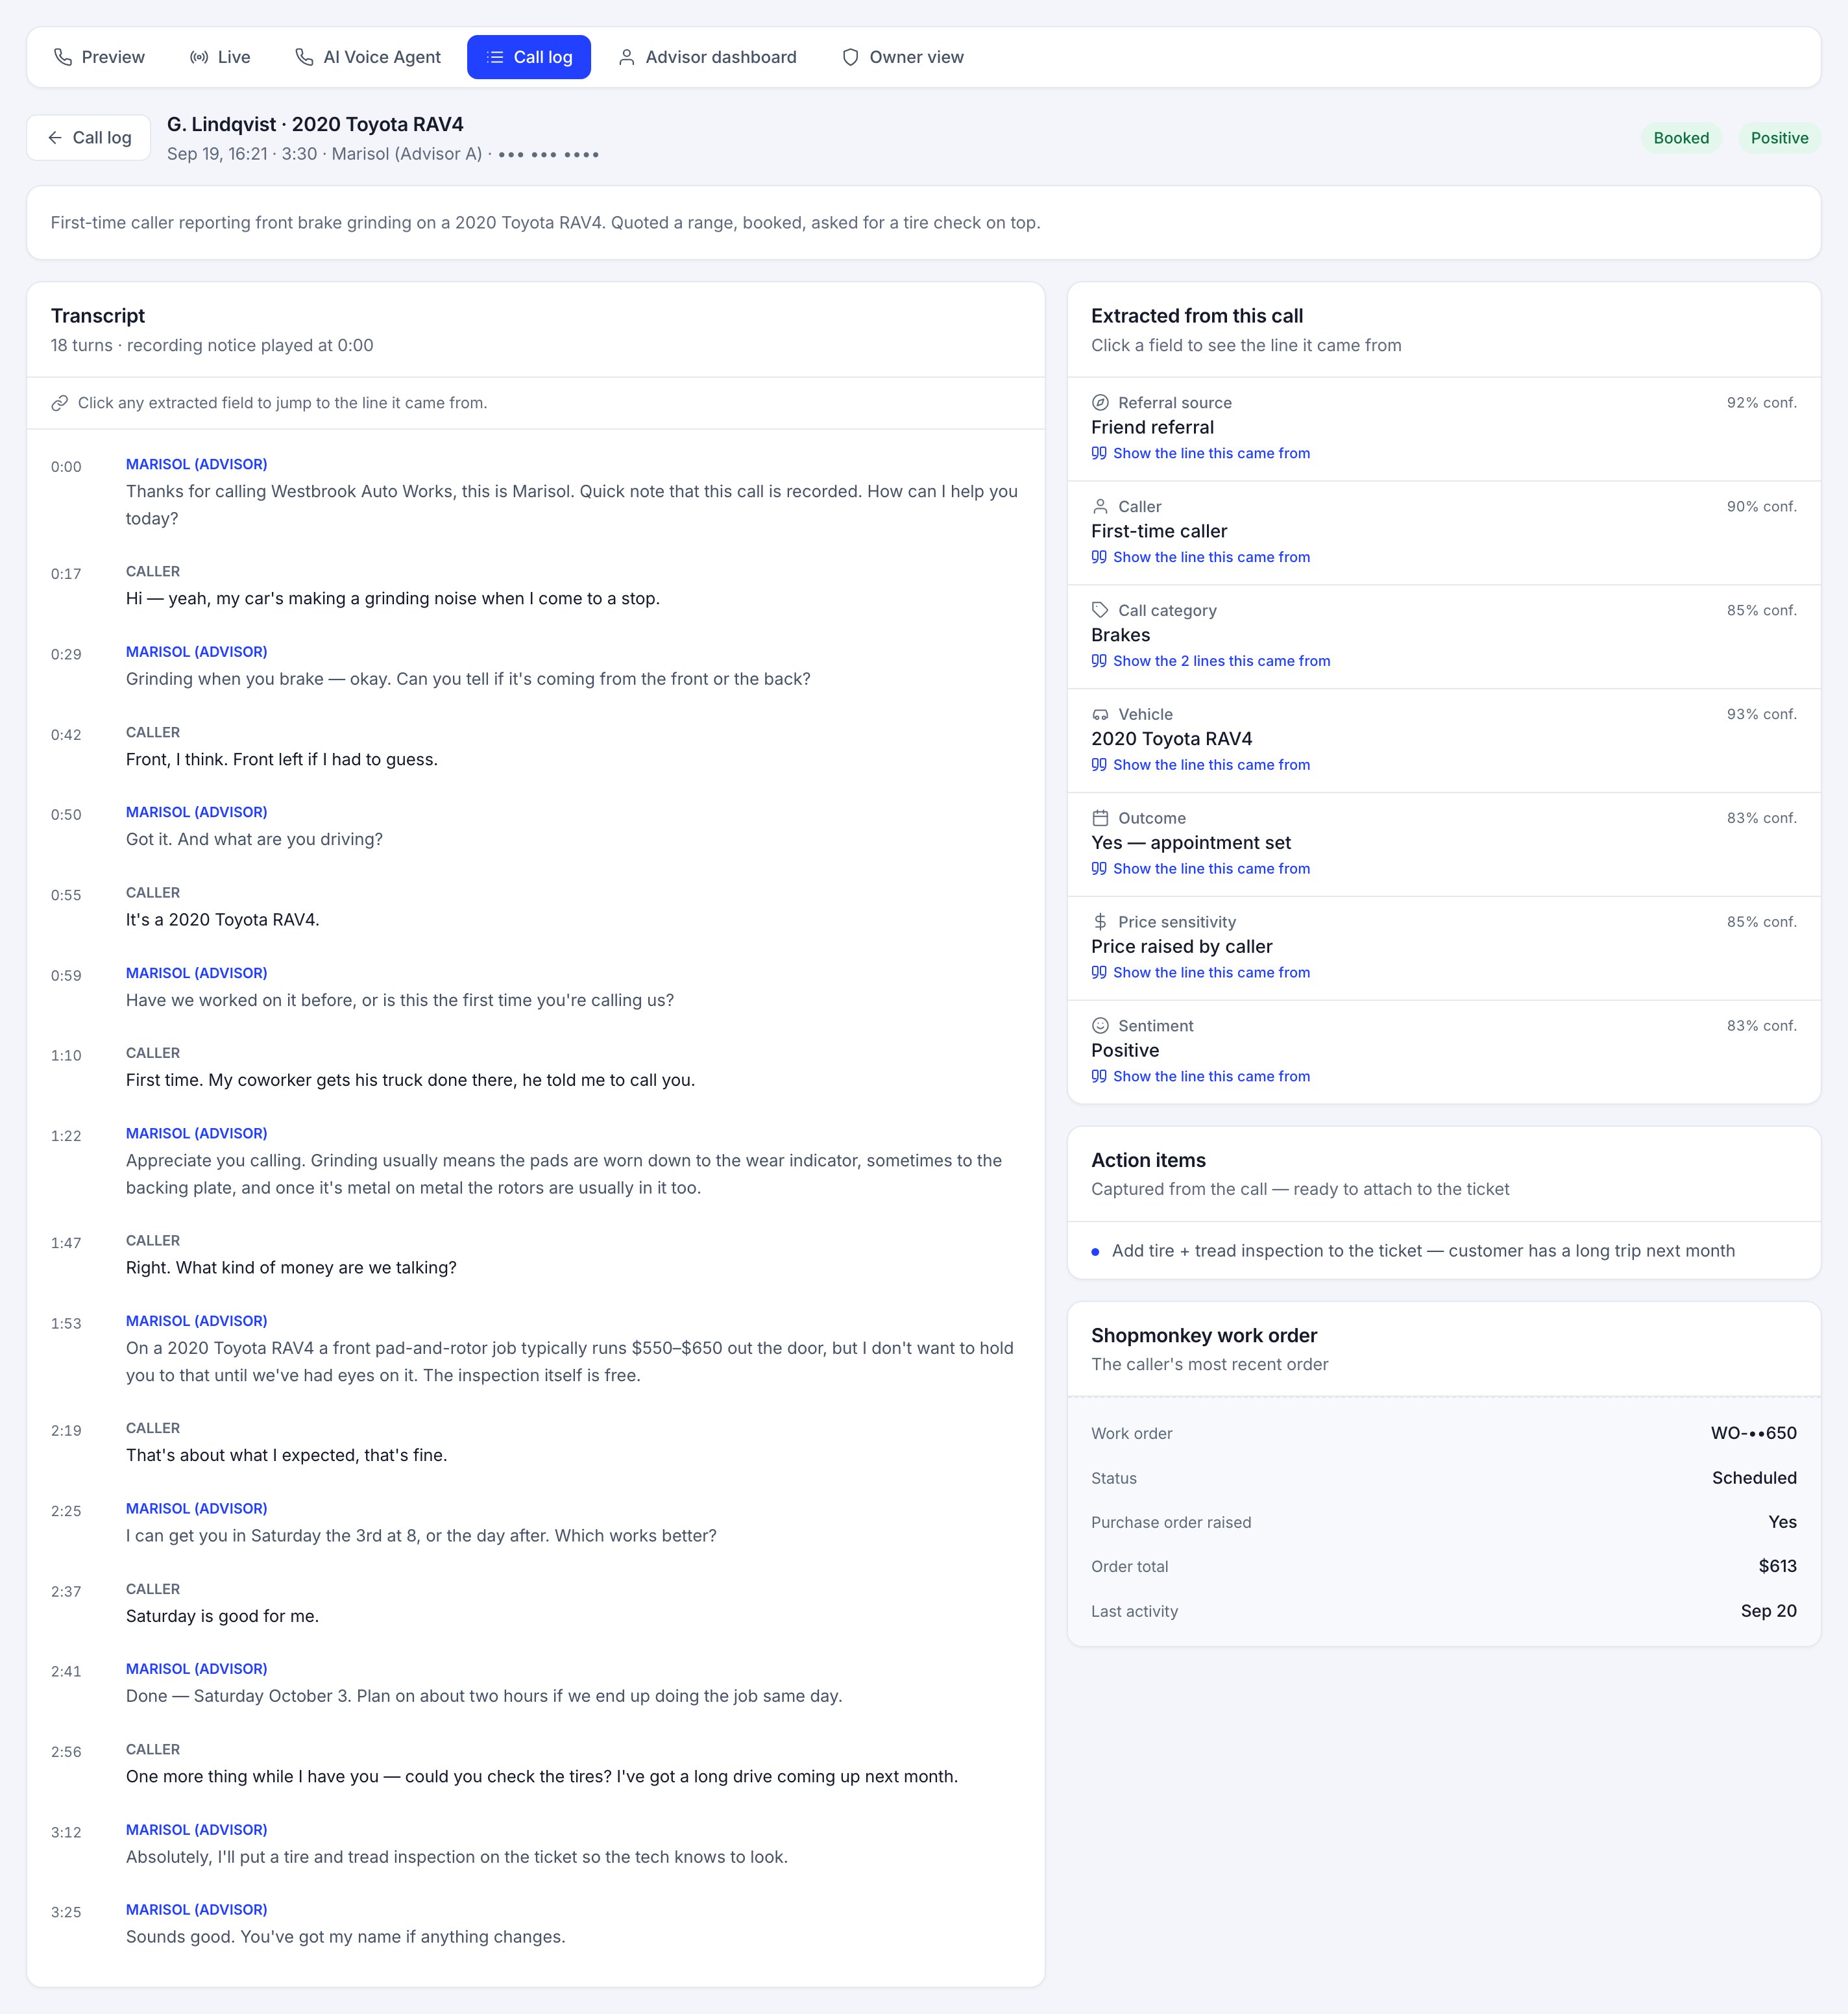Click the Vehicle car icon
The width and height of the screenshot is (1848, 2014).
coord(1100,715)
